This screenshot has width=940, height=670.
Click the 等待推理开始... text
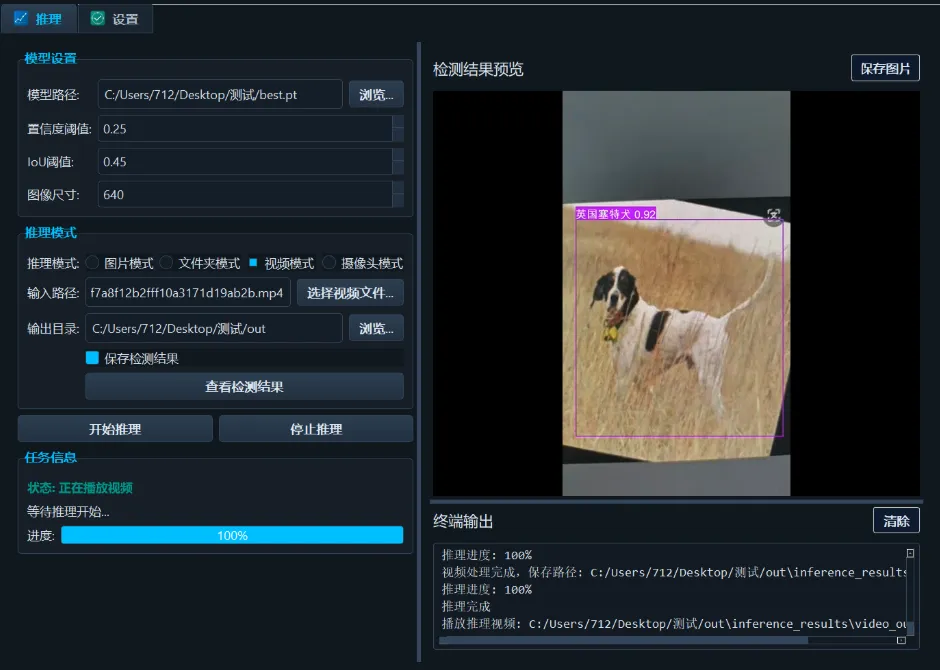[68, 512]
